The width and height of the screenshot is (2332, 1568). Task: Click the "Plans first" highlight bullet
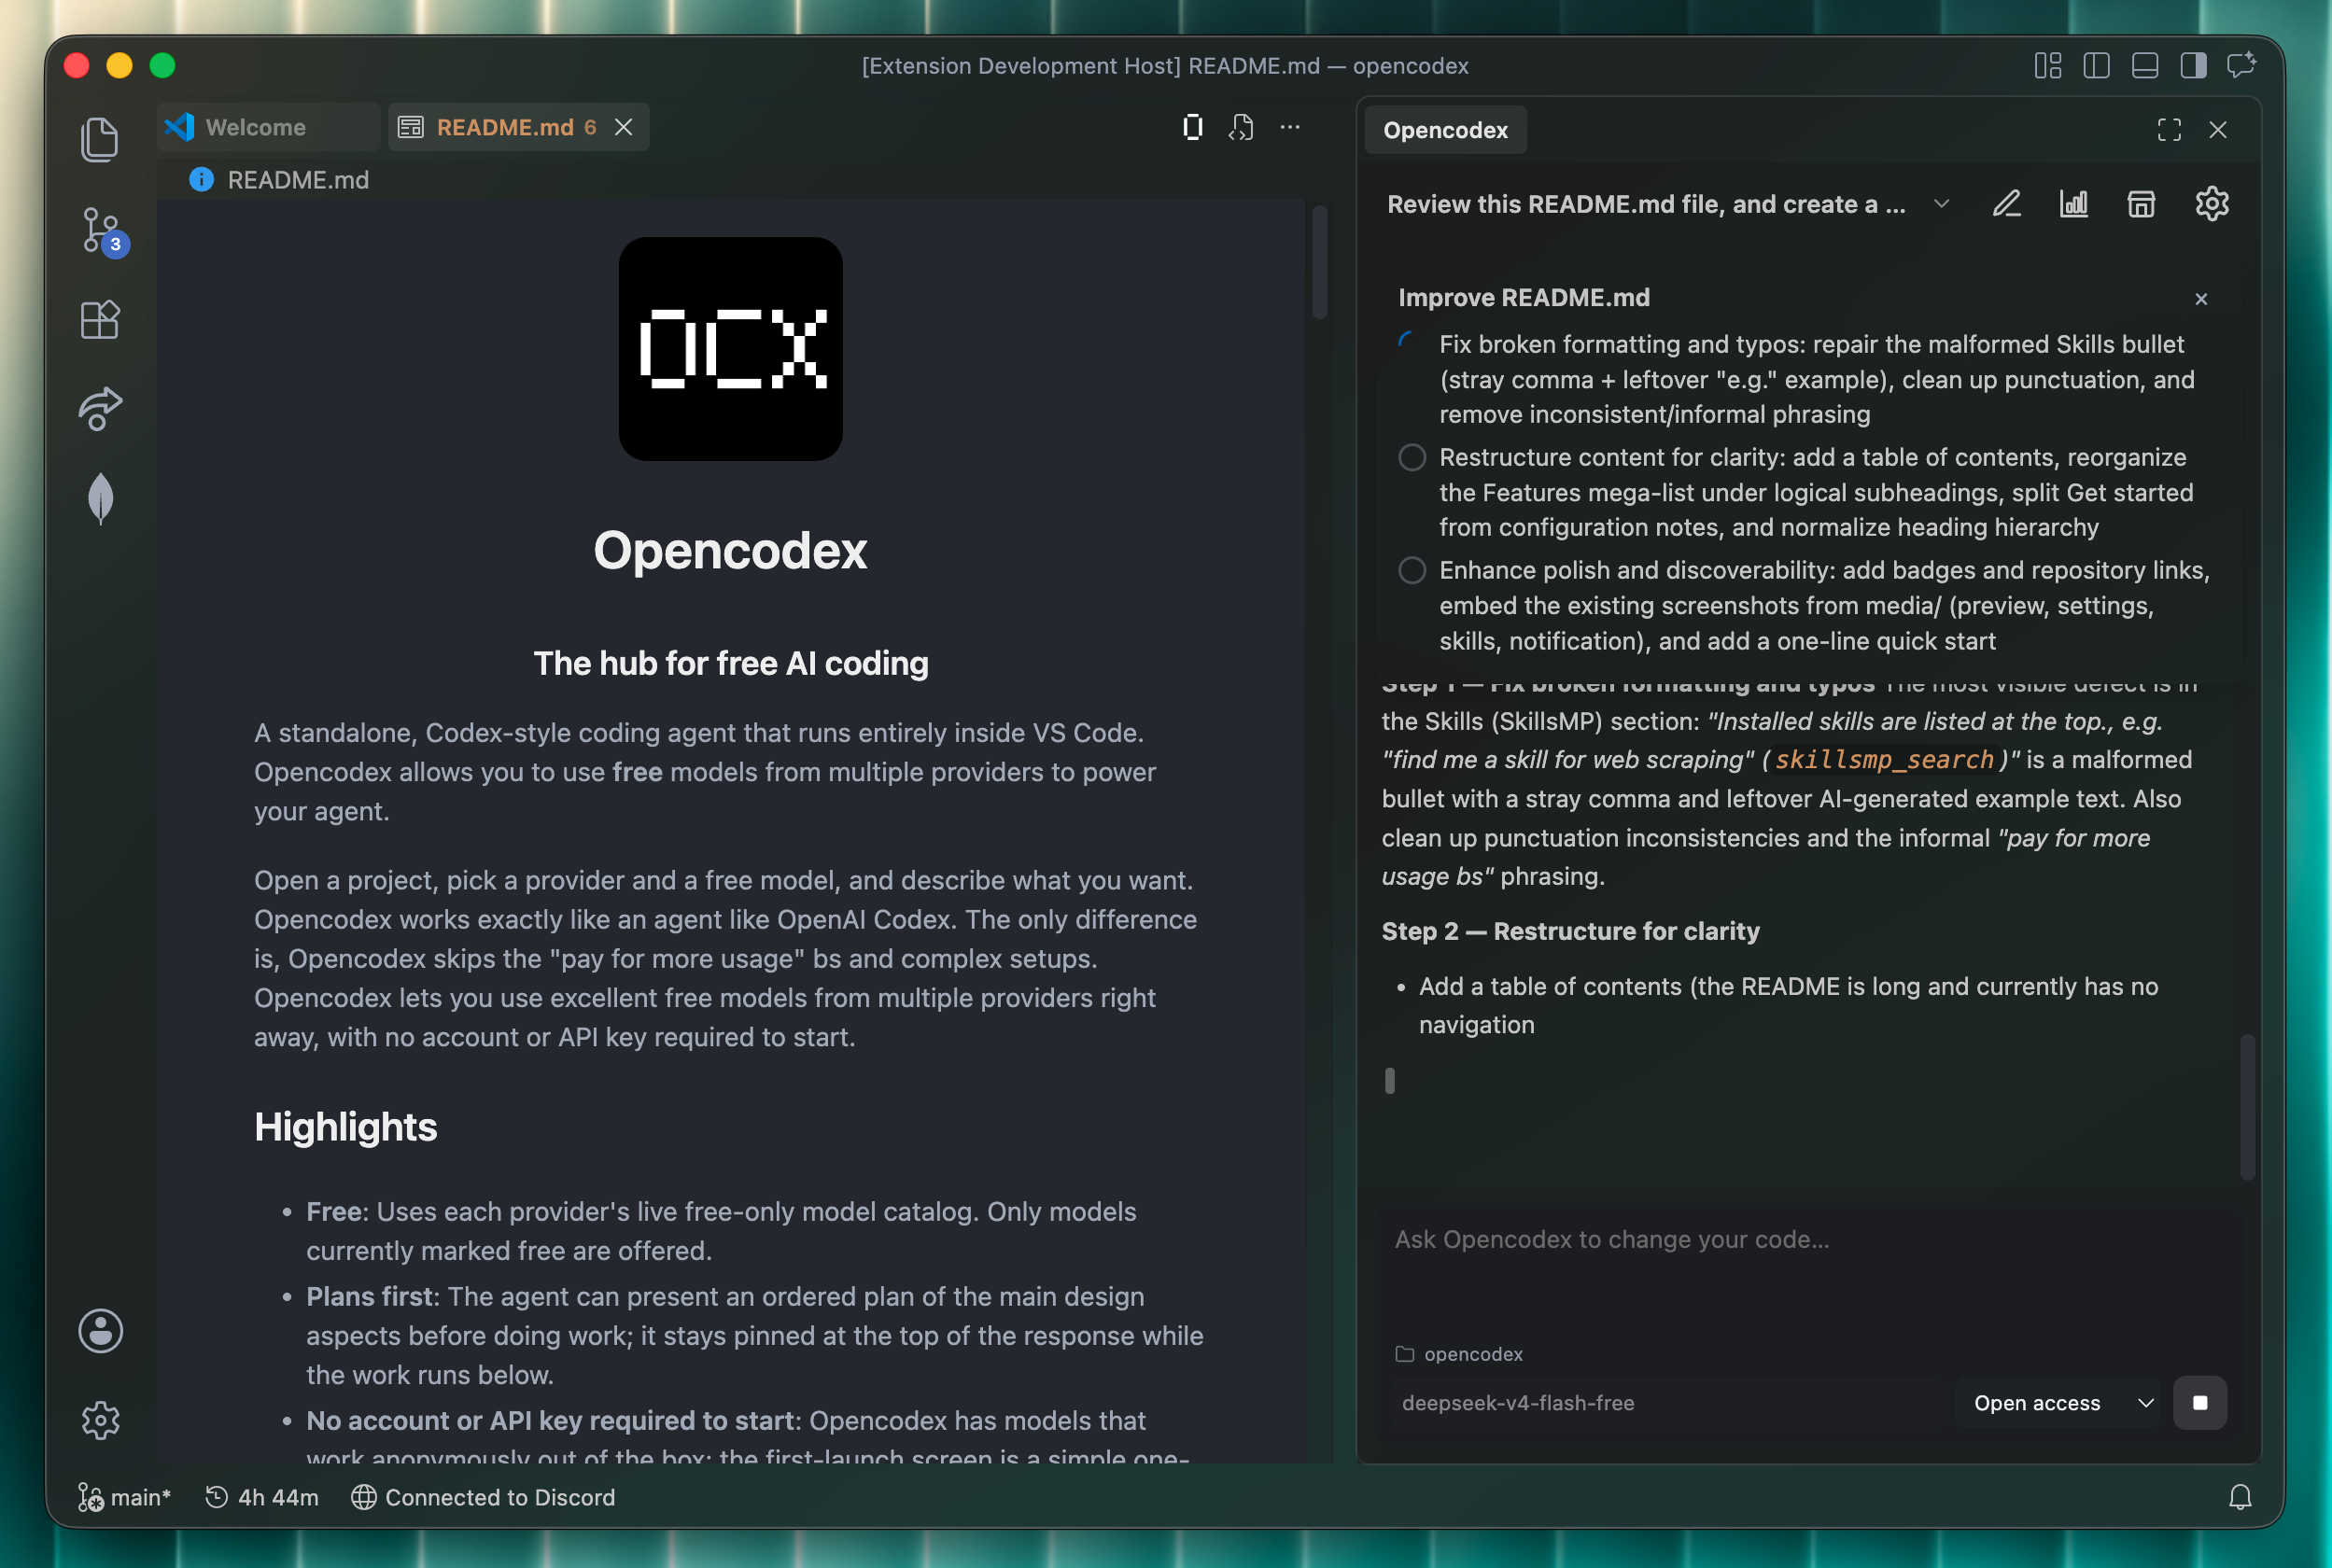pyautogui.click(x=755, y=1336)
